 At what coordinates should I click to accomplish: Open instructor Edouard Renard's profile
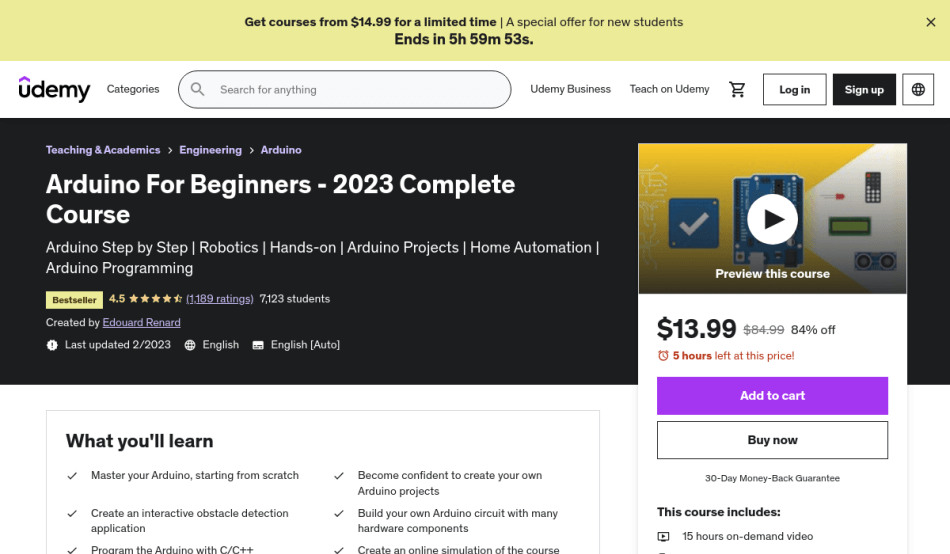tap(141, 323)
